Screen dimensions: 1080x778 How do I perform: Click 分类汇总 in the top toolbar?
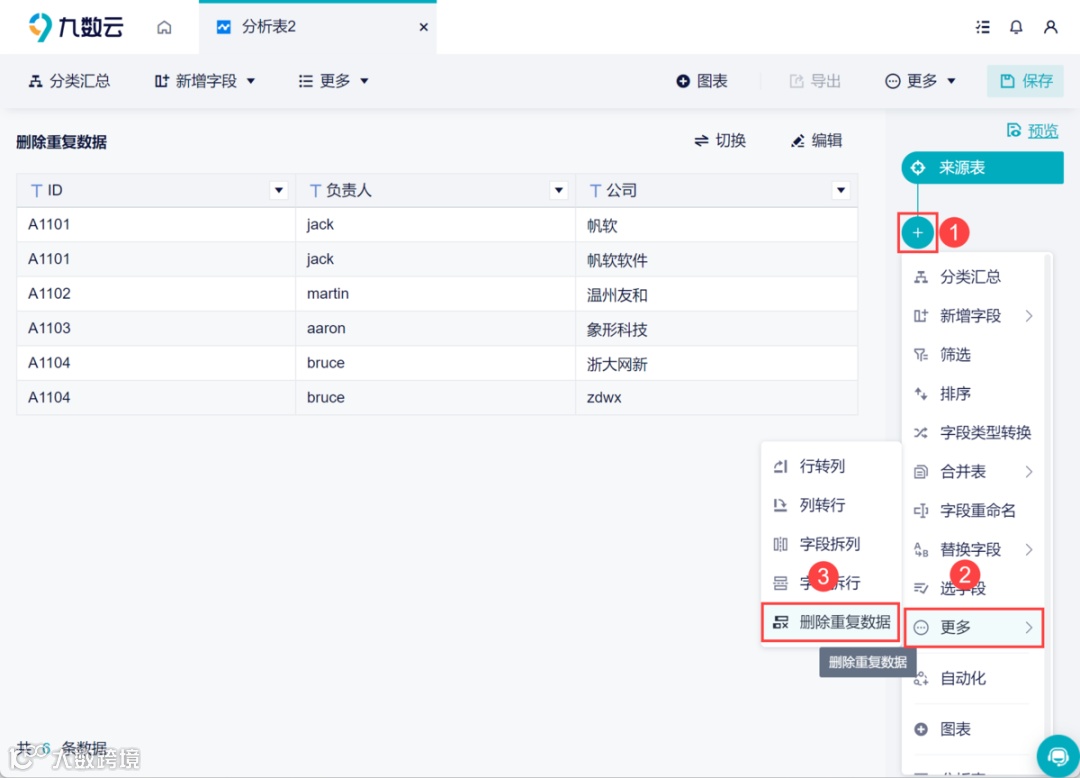tap(70, 81)
